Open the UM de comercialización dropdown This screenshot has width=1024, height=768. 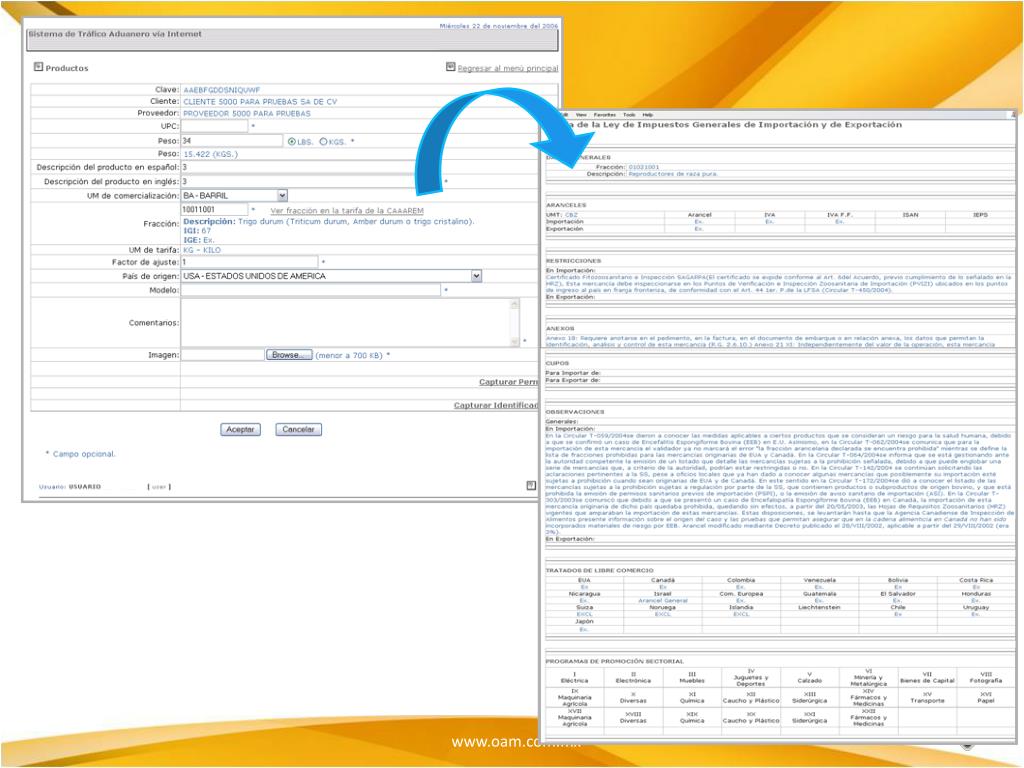[282, 195]
